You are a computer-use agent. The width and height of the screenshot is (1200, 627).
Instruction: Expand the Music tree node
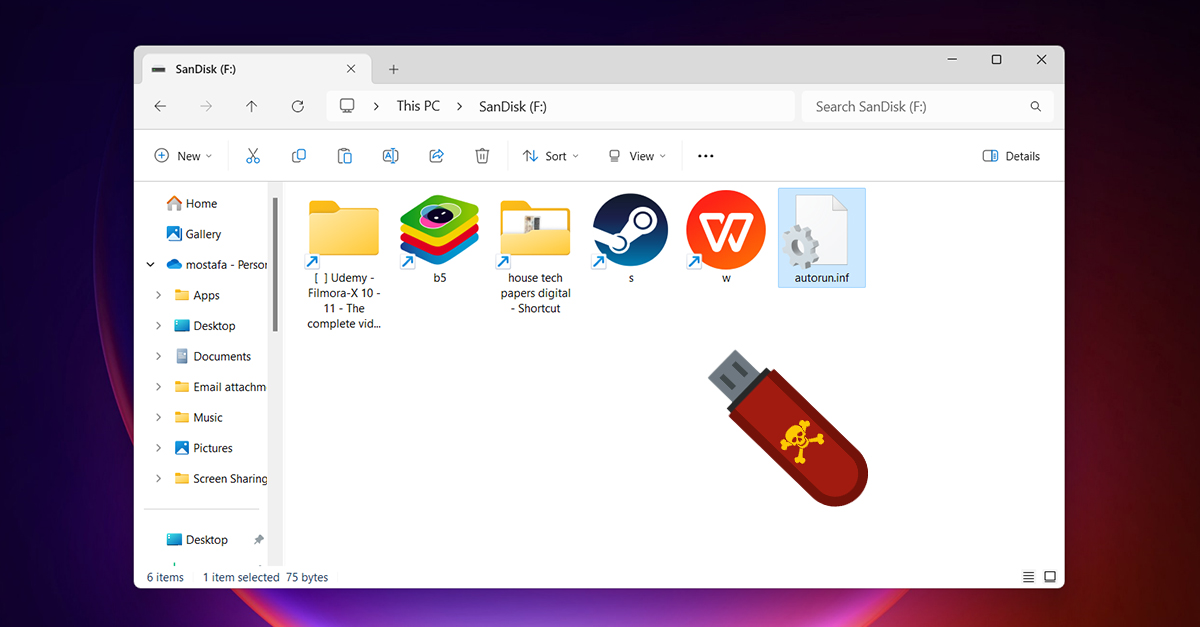[x=159, y=417]
